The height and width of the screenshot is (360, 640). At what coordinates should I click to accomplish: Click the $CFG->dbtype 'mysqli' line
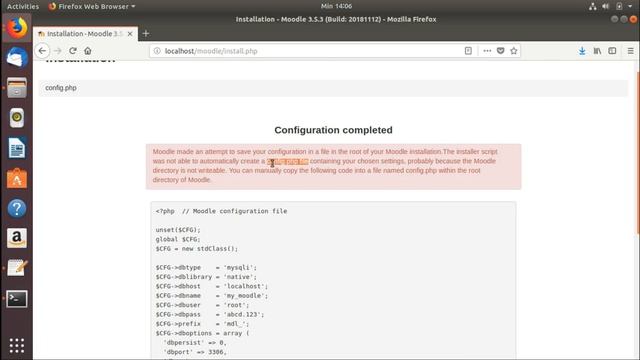206,267
